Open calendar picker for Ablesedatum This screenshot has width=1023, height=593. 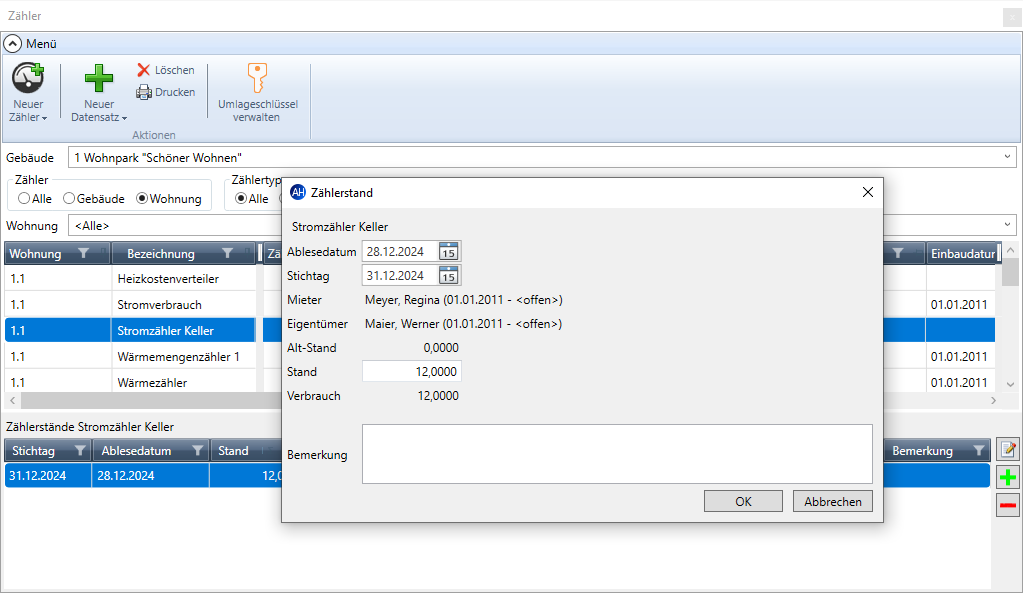coord(449,251)
